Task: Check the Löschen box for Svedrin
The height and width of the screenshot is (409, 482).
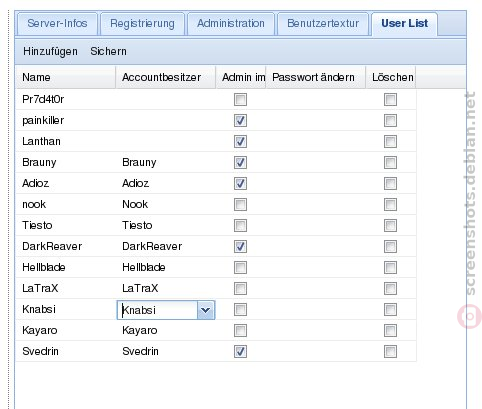Action: (x=390, y=351)
